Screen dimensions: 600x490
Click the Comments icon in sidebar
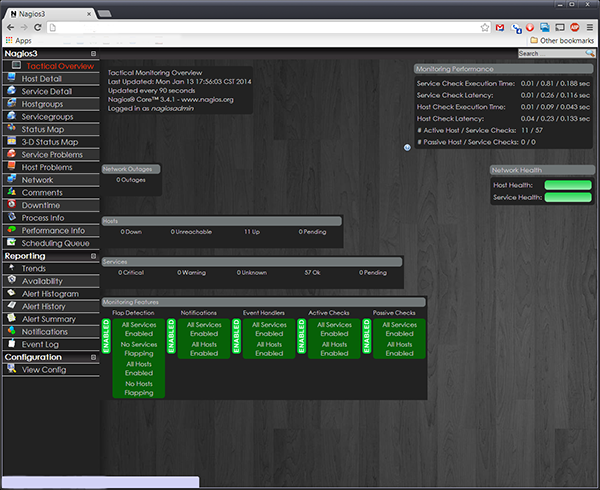pyautogui.click(x=11, y=192)
